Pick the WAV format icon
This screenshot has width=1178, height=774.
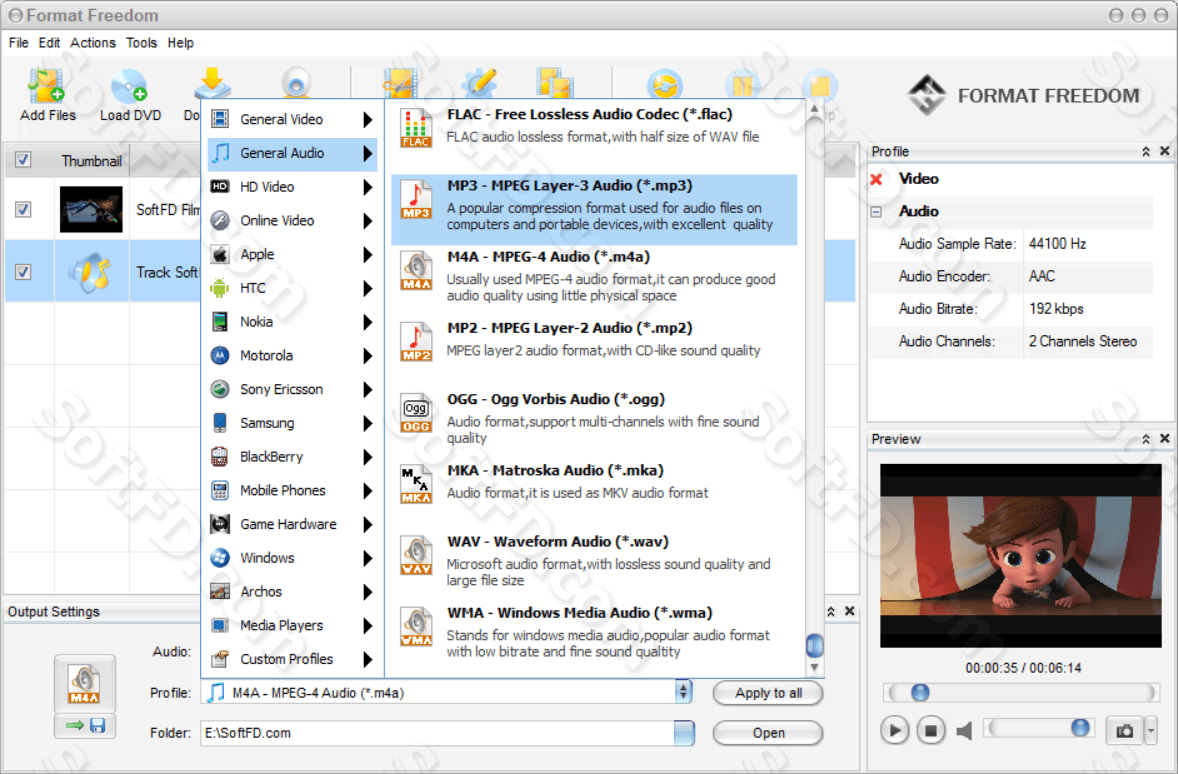416,556
